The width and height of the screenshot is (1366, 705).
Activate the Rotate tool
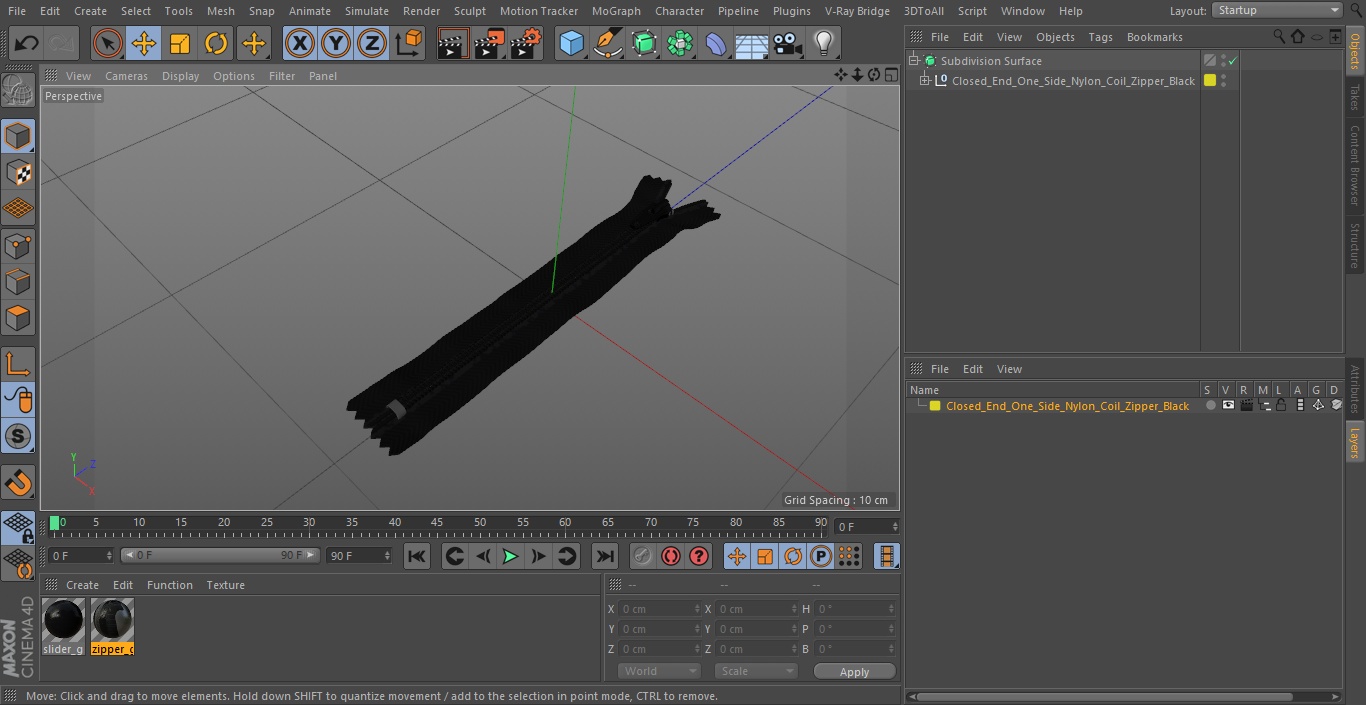click(216, 43)
